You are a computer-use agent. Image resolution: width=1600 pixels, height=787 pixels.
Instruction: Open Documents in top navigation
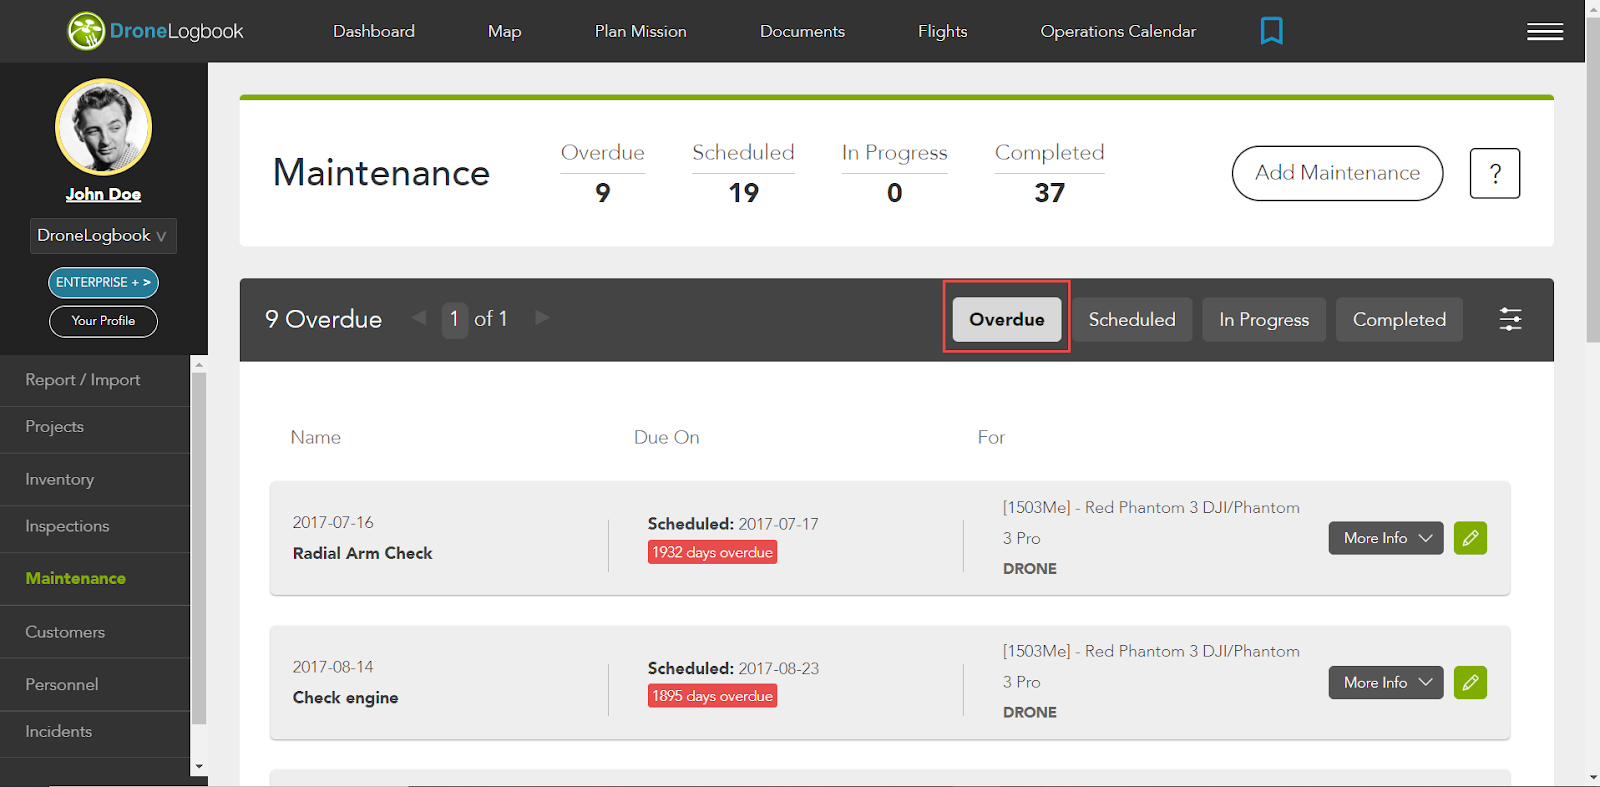[802, 31]
